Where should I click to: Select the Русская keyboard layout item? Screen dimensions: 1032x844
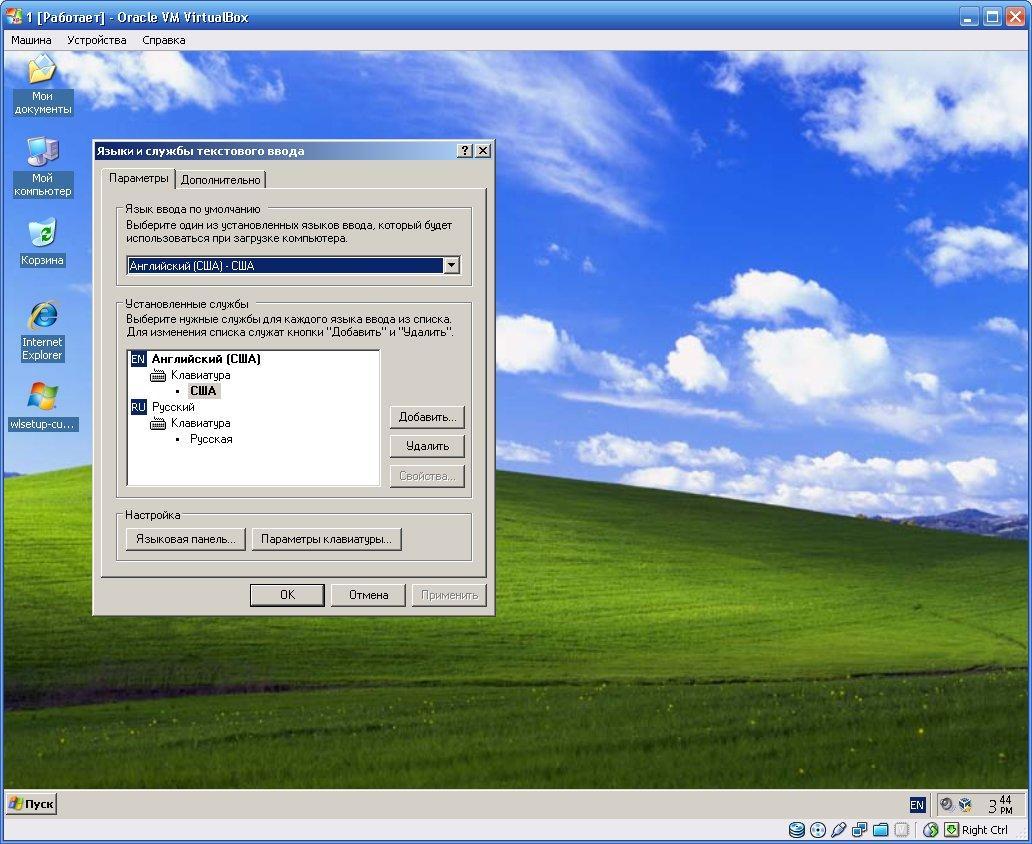tap(211, 439)
